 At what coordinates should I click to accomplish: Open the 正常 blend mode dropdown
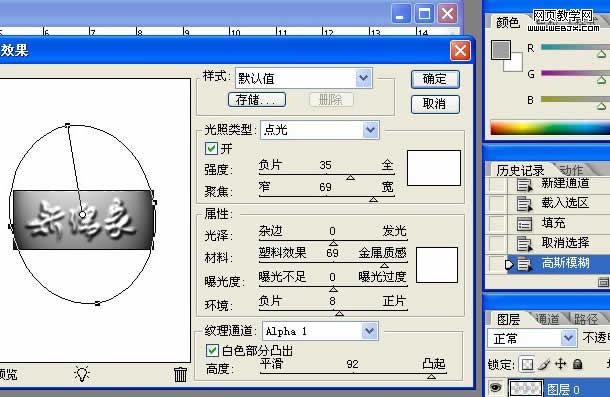(x=568, y=337)
